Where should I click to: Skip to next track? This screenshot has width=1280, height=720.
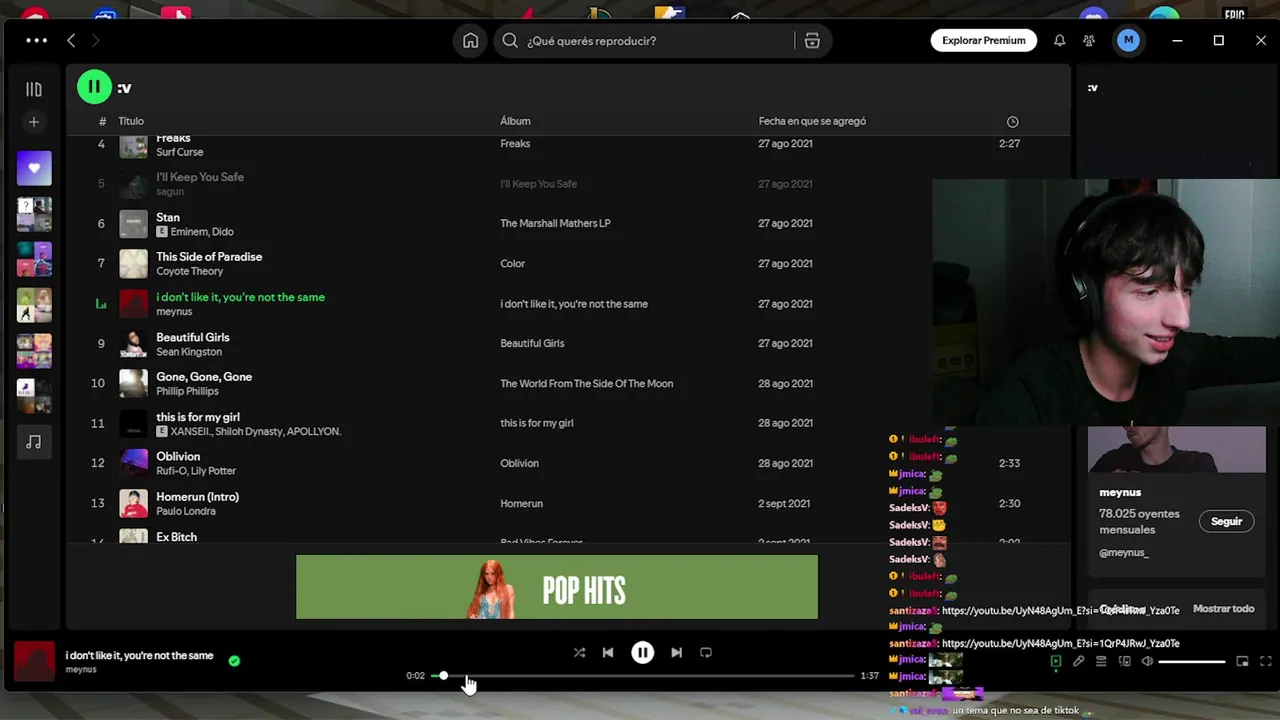pos(676,652)
